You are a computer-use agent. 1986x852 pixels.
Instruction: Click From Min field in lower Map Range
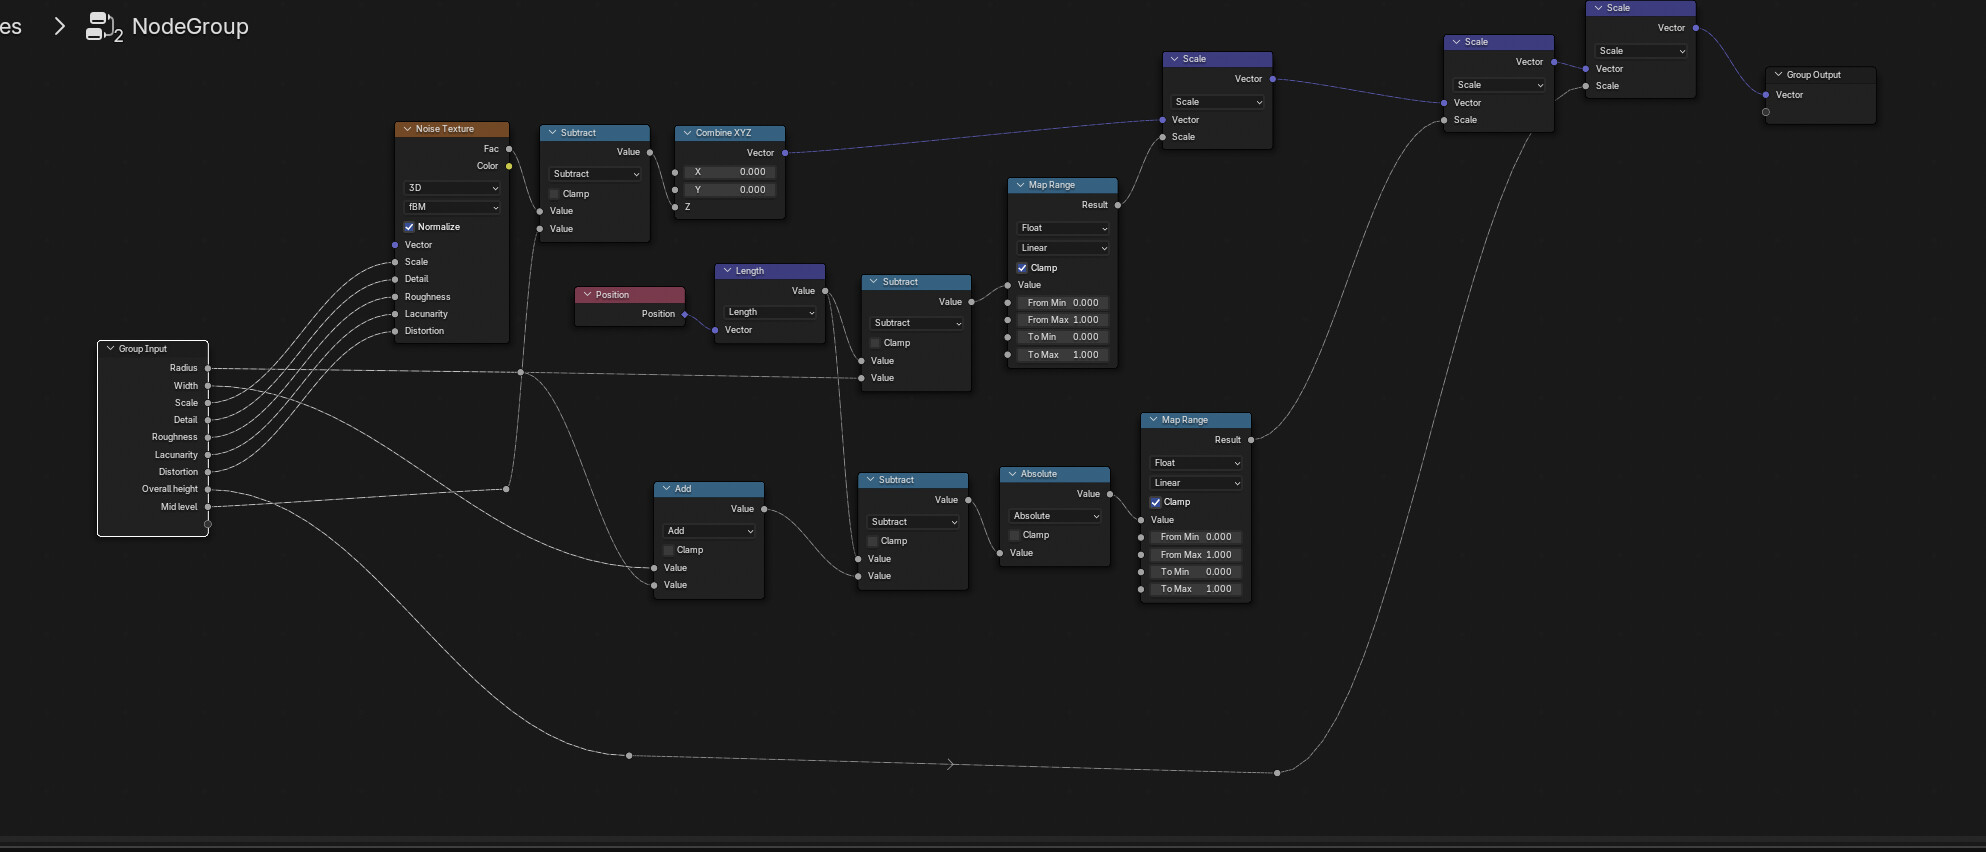coord(1197,537)
